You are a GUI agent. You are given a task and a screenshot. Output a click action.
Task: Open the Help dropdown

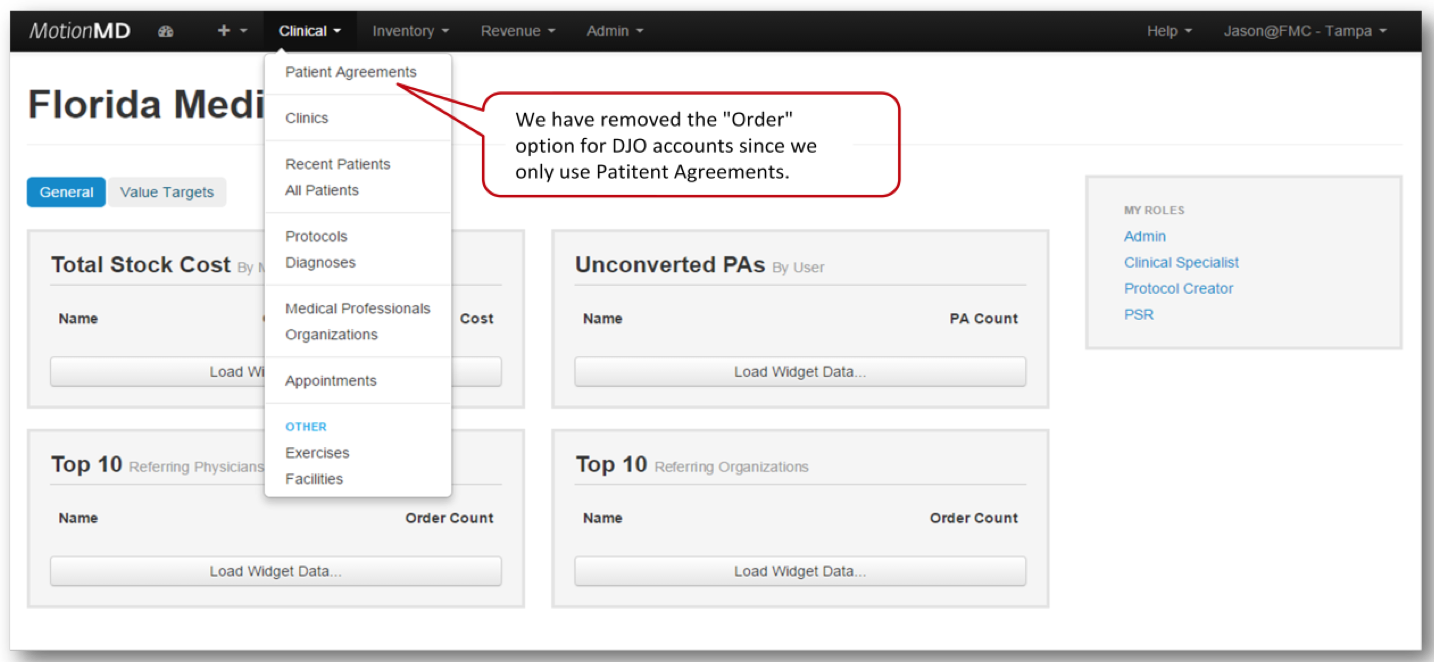tap(1169, 31)
